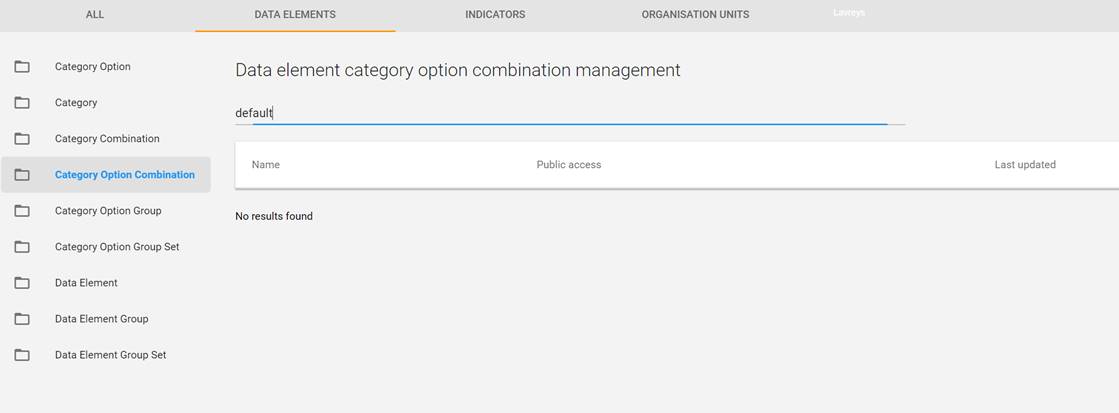Open the INDICATORS tab

495,15
